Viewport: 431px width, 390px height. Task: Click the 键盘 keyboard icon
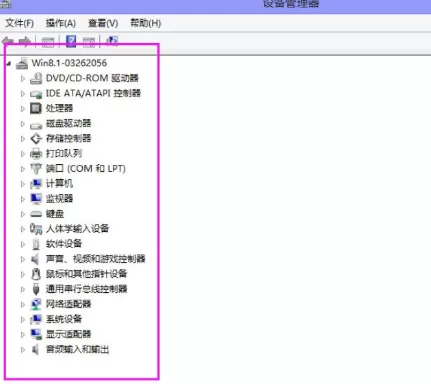tap(36, 214)
